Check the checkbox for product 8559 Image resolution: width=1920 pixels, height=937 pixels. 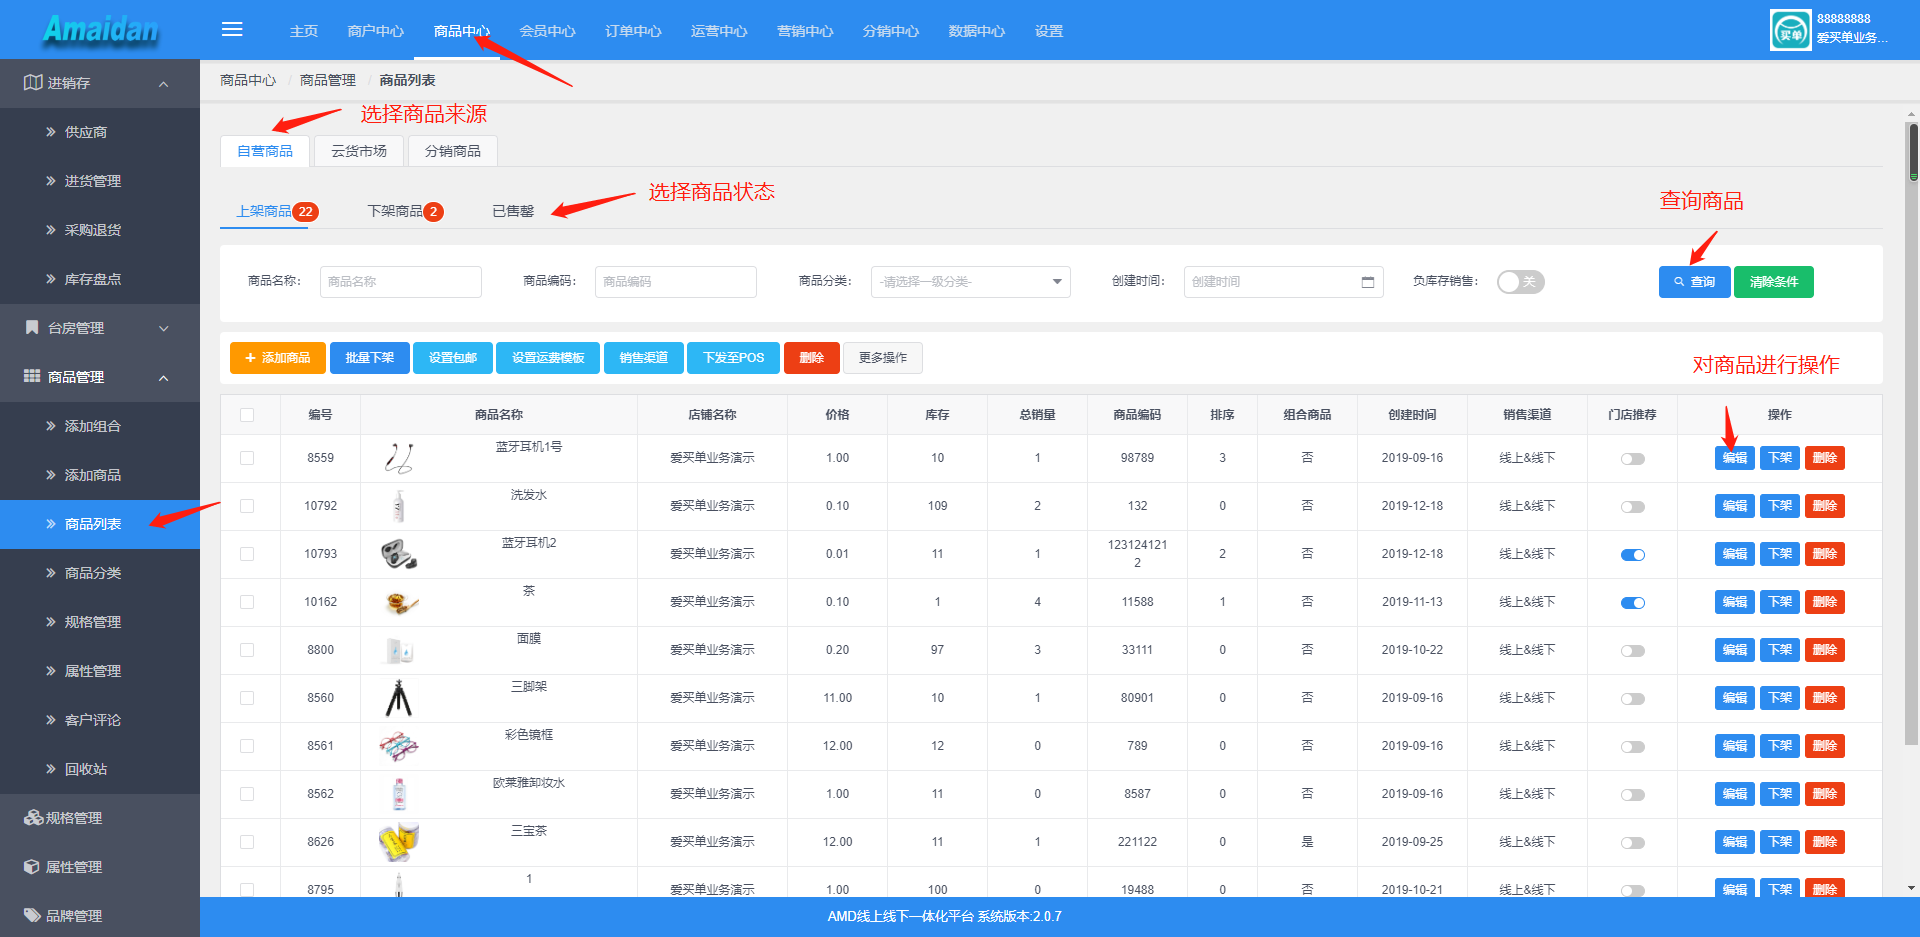pos(247,458)
